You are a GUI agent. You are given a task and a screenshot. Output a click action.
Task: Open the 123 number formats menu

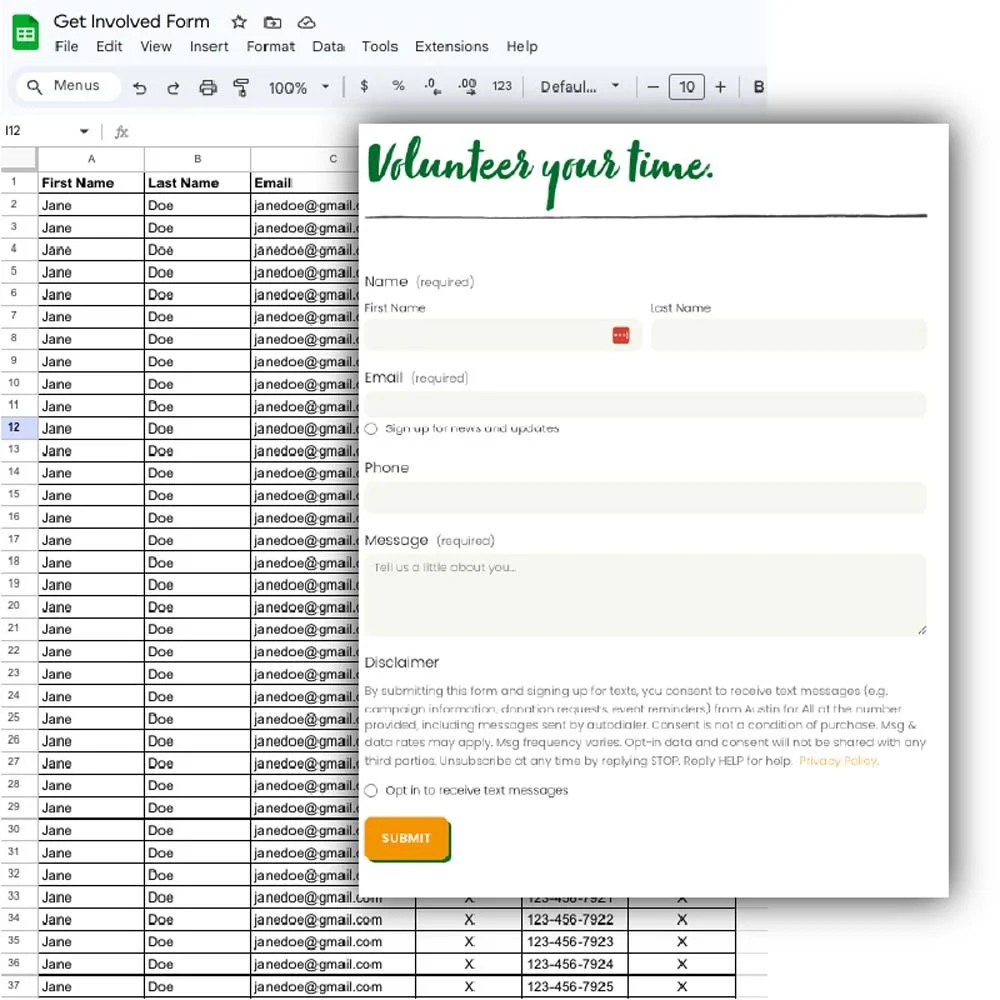pyautogui.click(x=502, y=85)
